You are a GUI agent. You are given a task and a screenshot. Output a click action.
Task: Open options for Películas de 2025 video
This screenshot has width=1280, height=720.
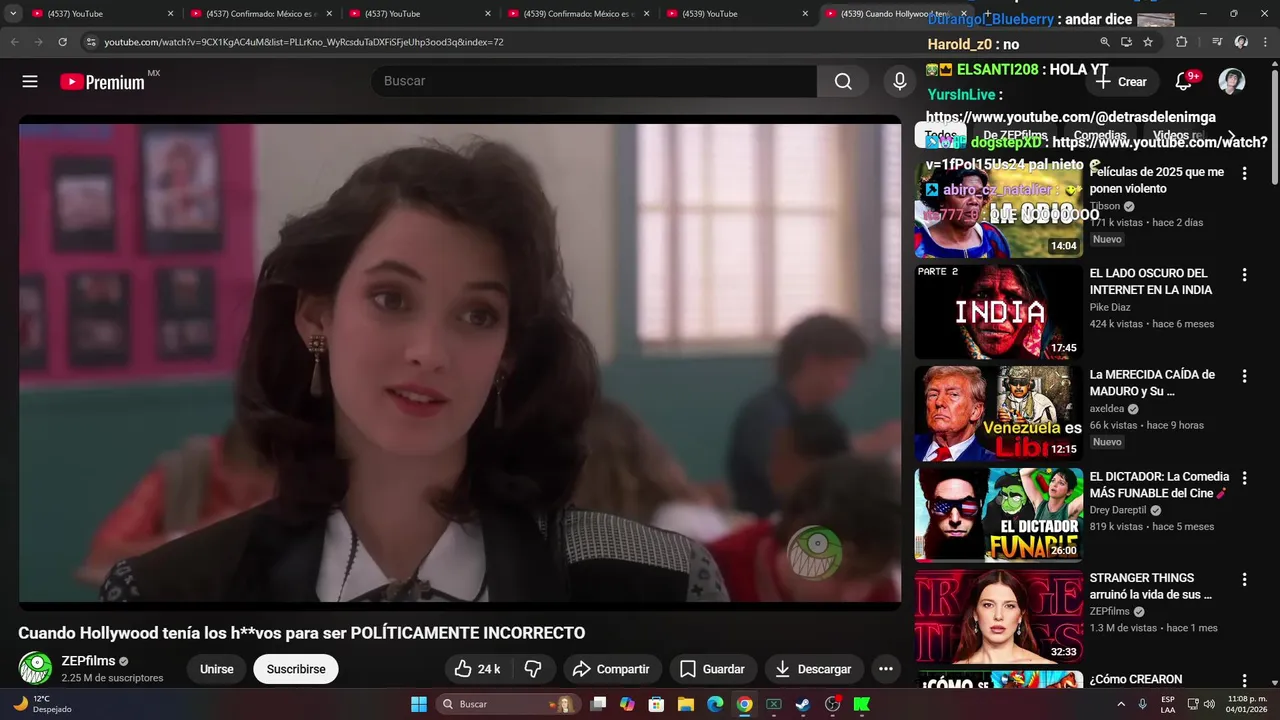pyautogui.click(x=1244, y=173)
